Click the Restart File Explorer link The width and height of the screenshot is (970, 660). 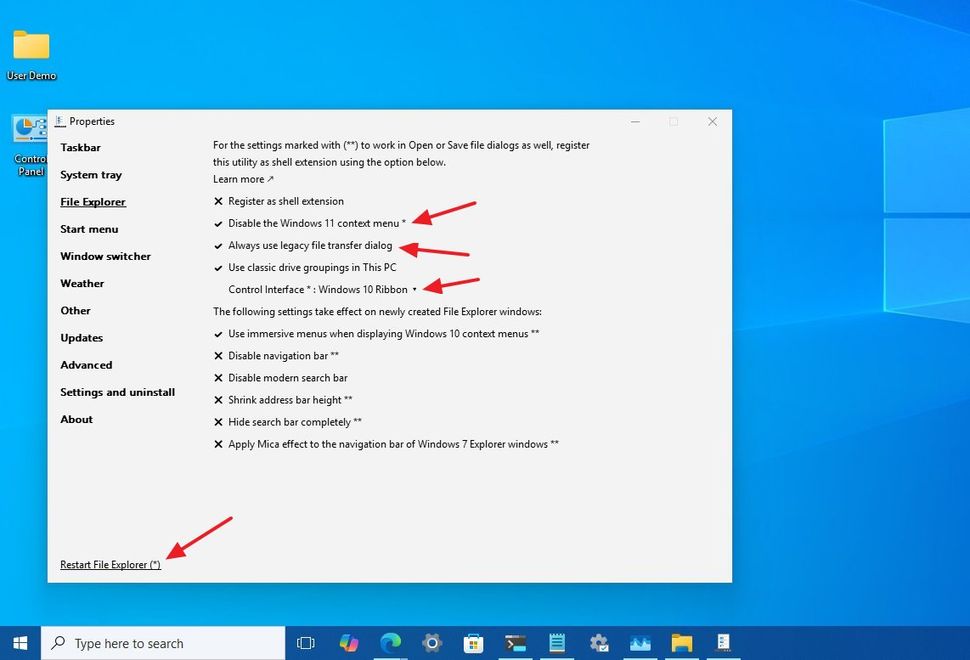tap(110, 564)
